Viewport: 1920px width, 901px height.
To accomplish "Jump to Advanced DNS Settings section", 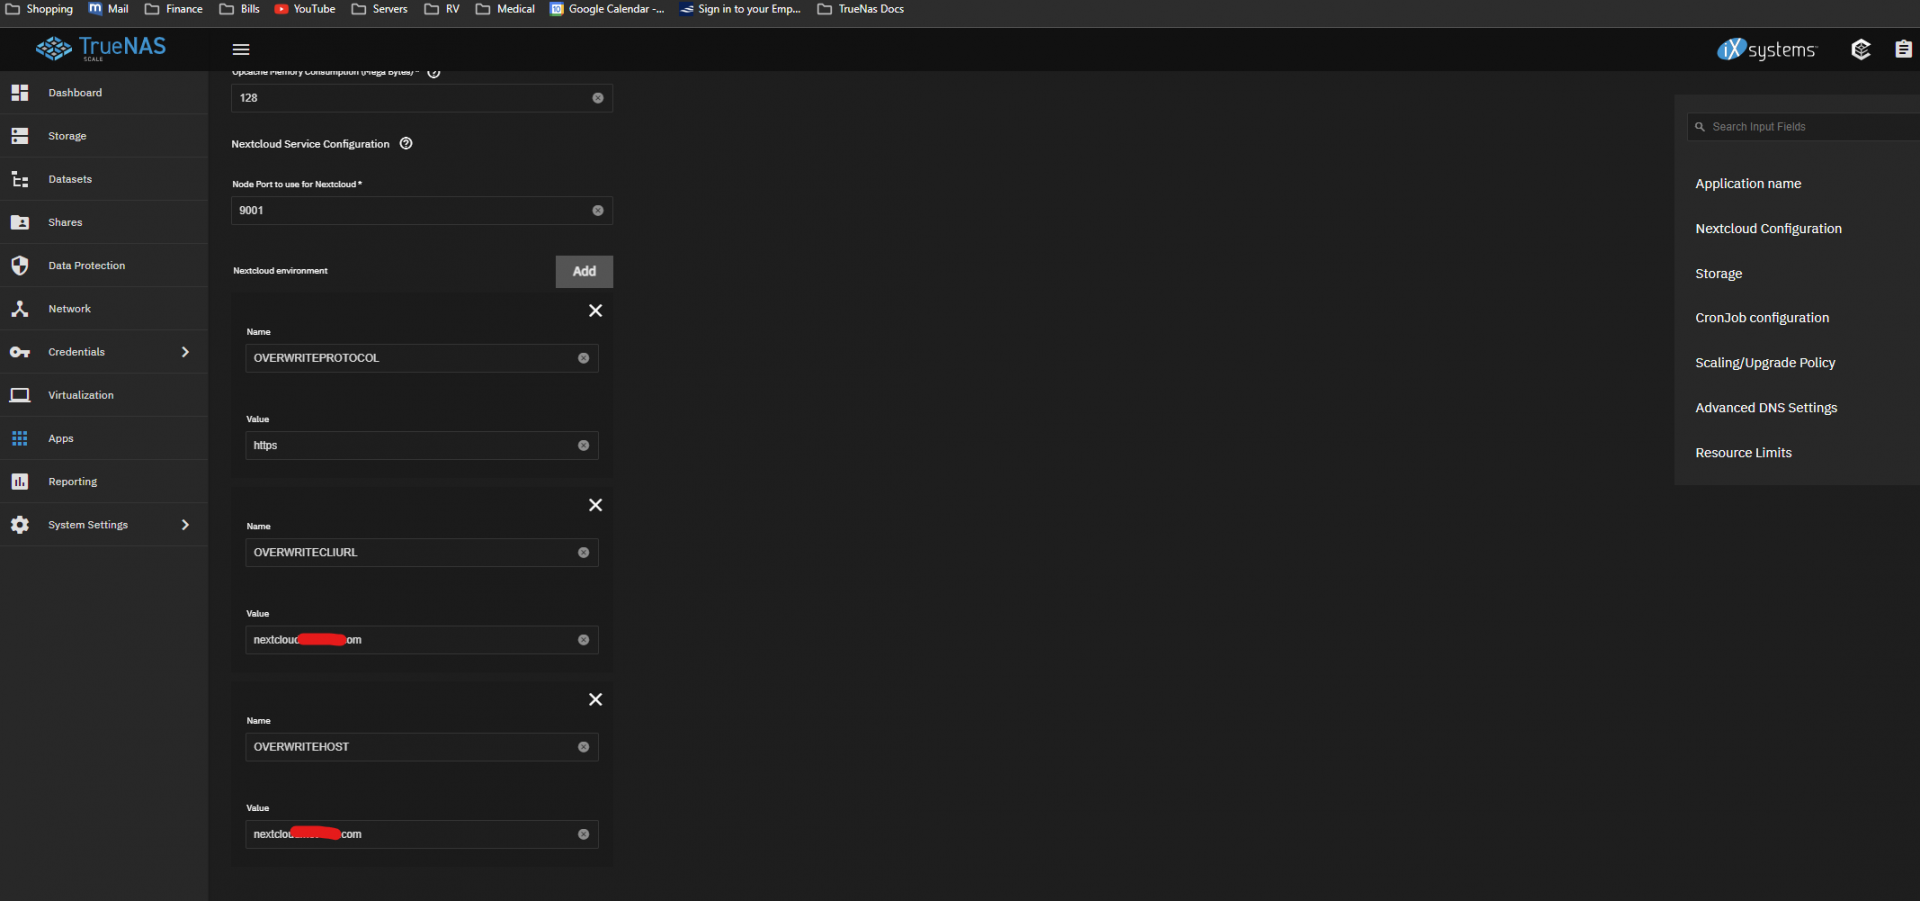I will click(x=1766, y=408).
